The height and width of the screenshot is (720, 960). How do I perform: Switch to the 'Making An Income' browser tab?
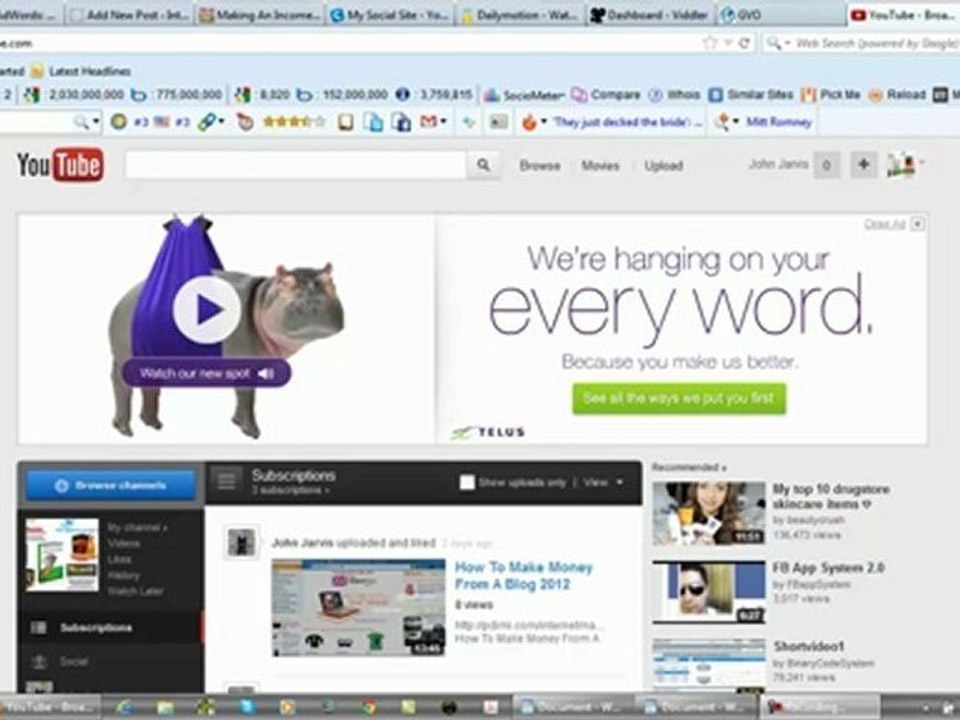(x=260, y=15)
